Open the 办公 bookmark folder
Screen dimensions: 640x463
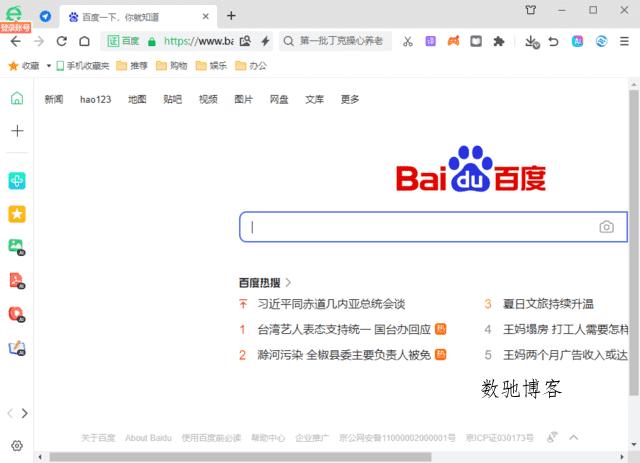point(251,66)
